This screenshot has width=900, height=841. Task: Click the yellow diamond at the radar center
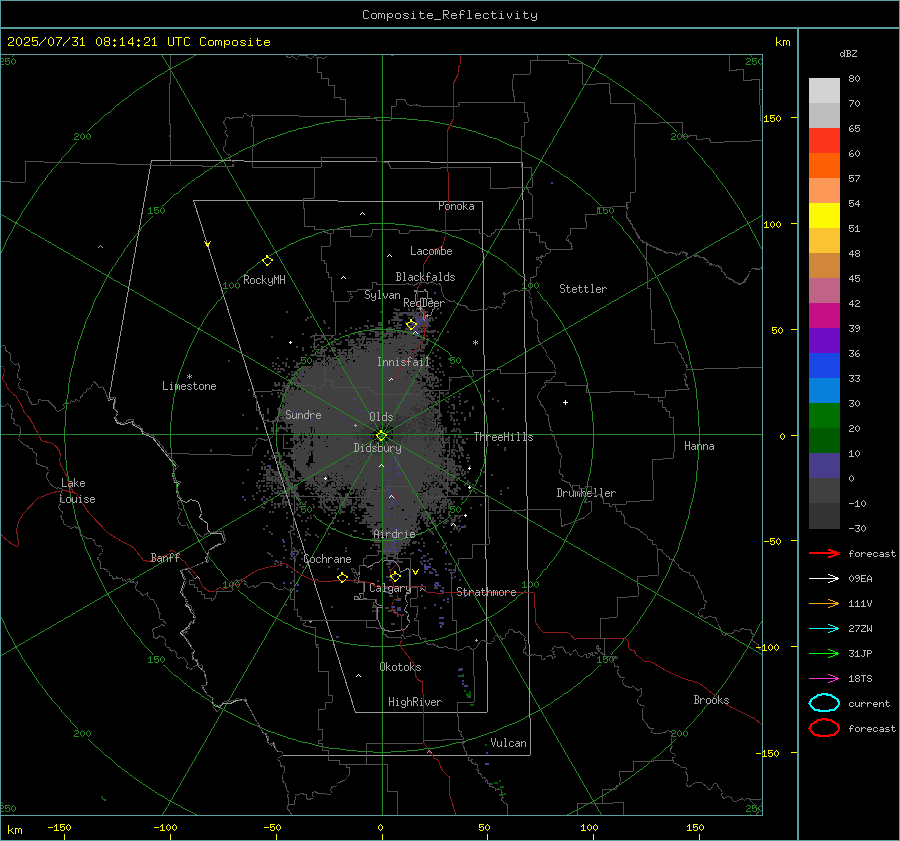[x=381, y=436]
